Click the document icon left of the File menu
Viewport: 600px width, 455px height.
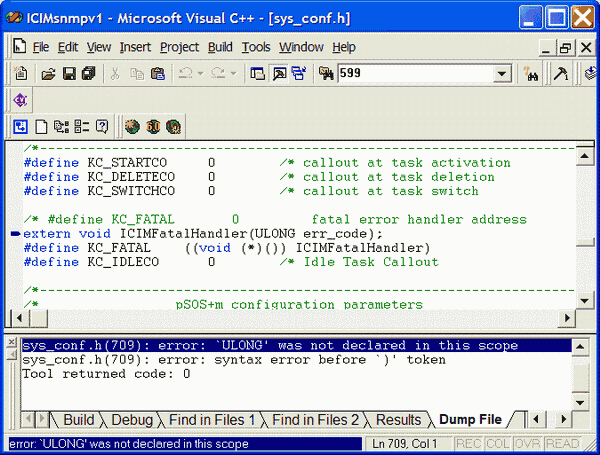click(x=20, y=47)
